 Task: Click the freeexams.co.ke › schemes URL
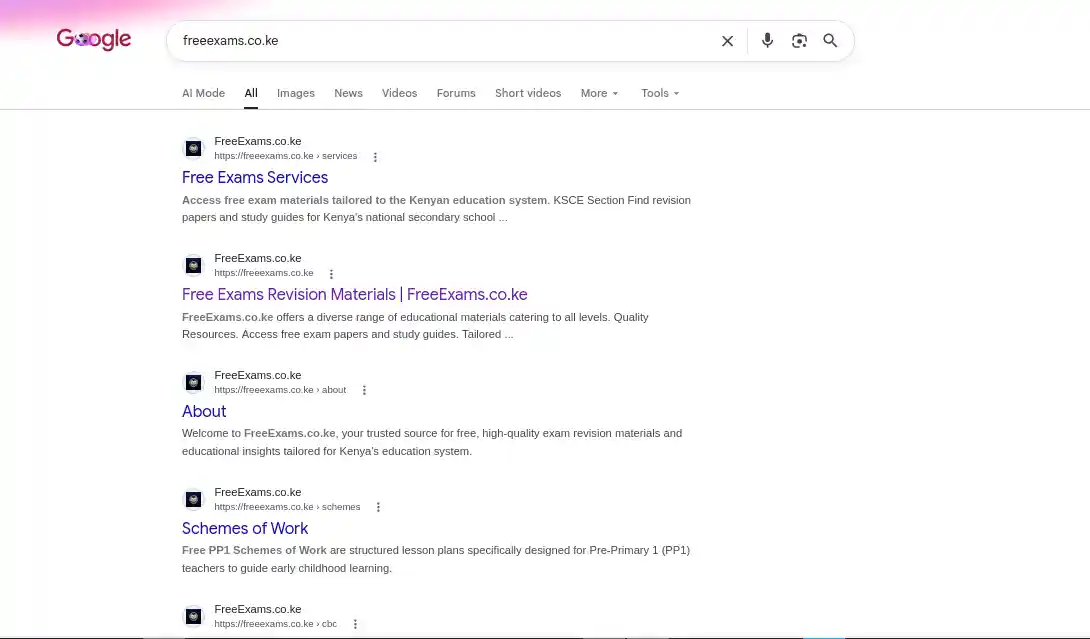[287, 507]
